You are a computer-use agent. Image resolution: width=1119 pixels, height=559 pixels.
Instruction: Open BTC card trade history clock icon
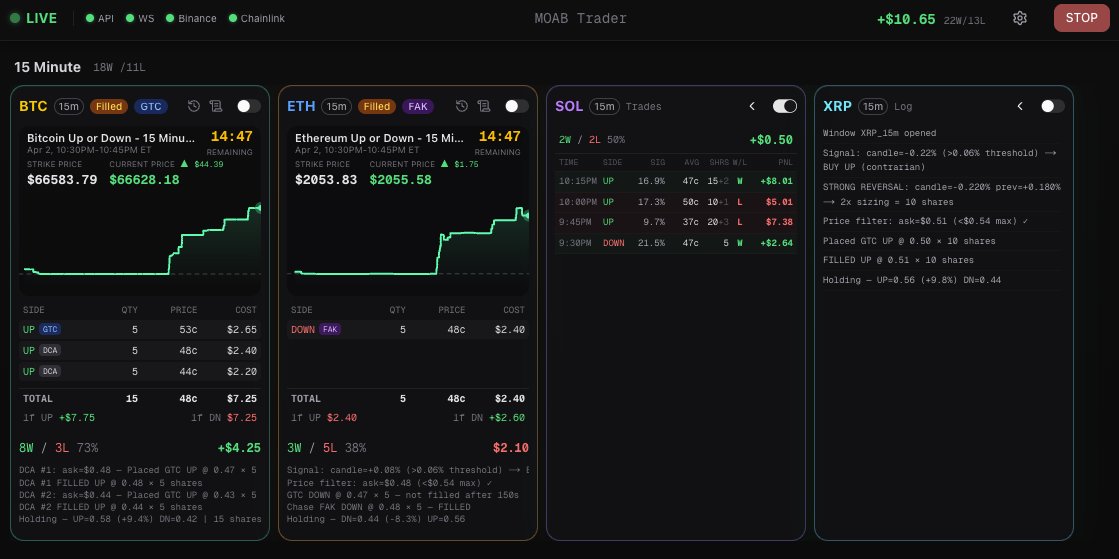[x=194, y=106]
